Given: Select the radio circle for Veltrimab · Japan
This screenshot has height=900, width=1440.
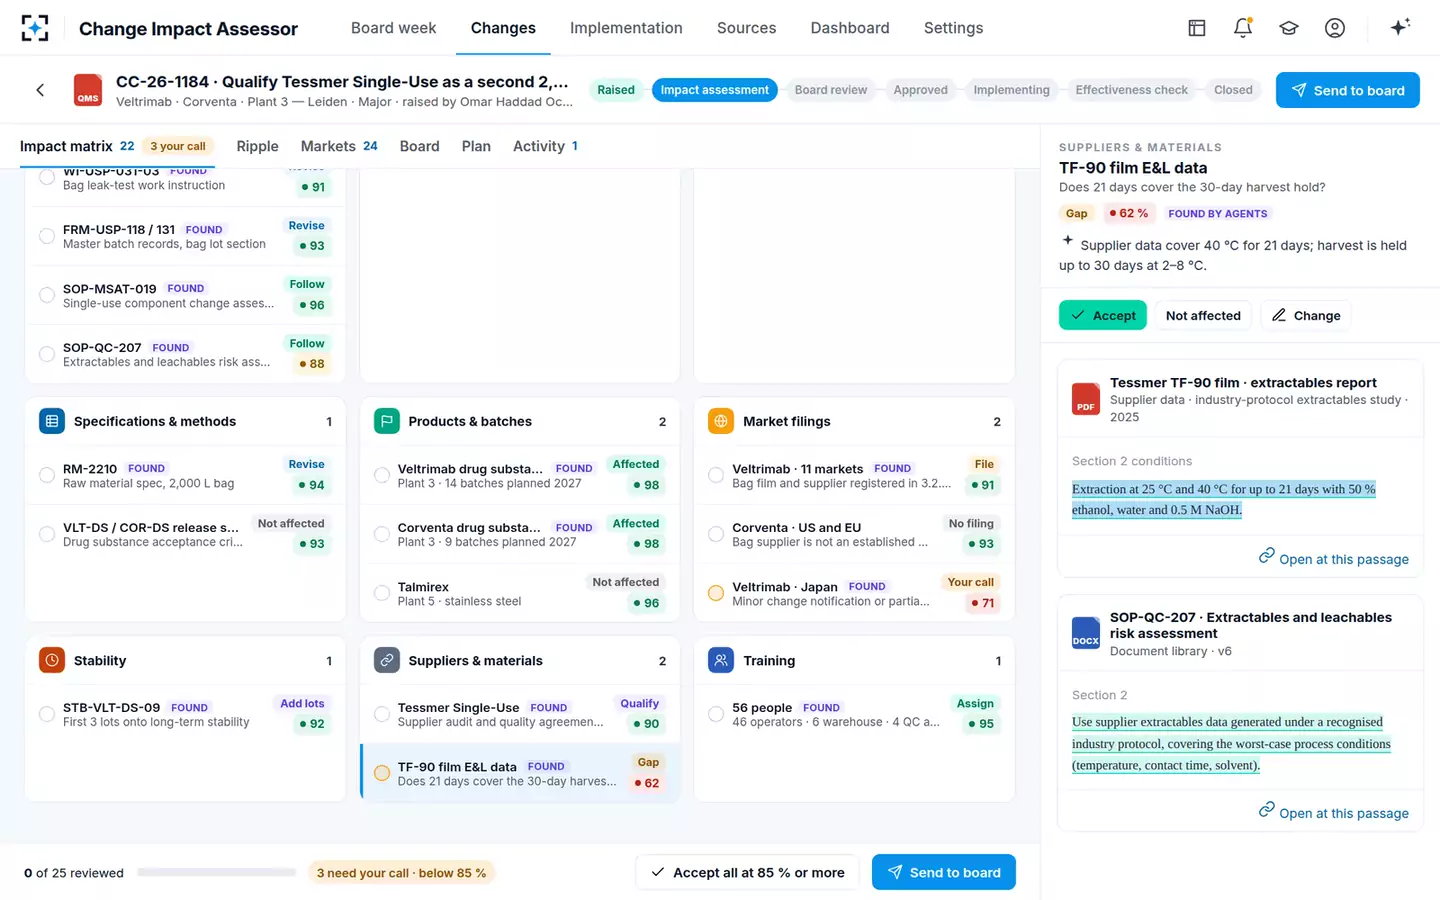Looking at the screenshot, I should [x=716, y=593].
